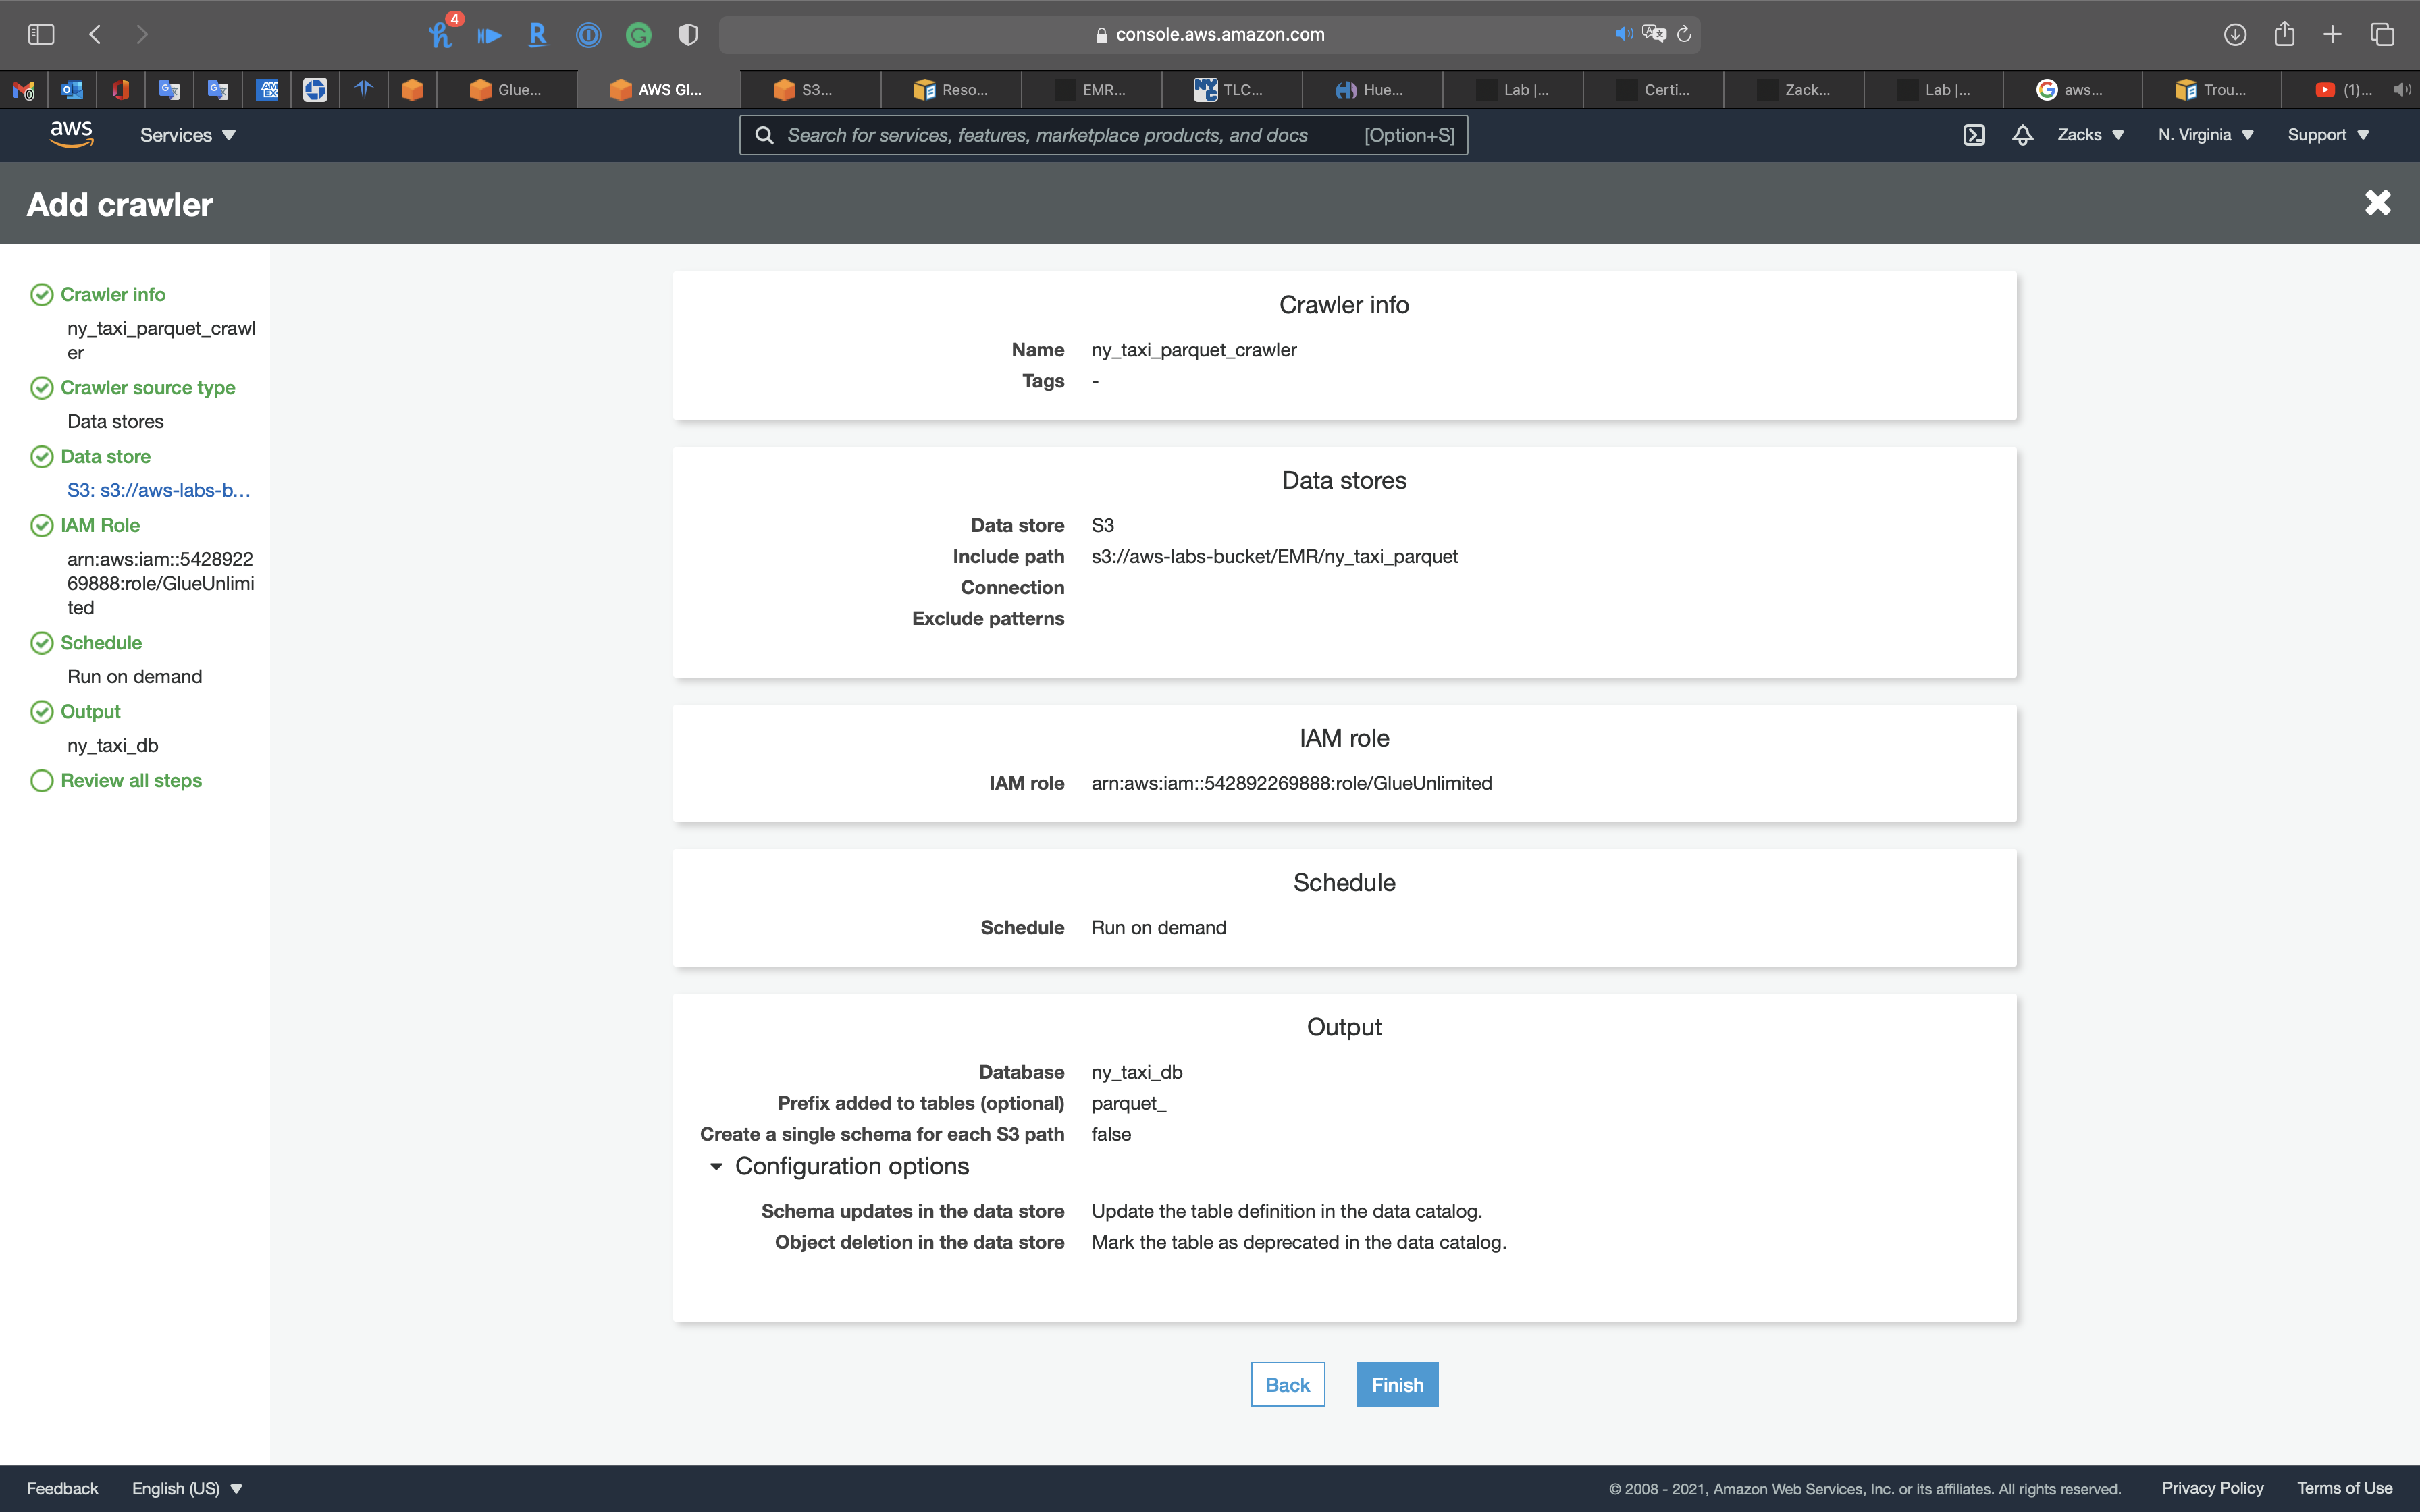Click the Back button
2420x1512 pixels.
[x=1287, y=1384]
